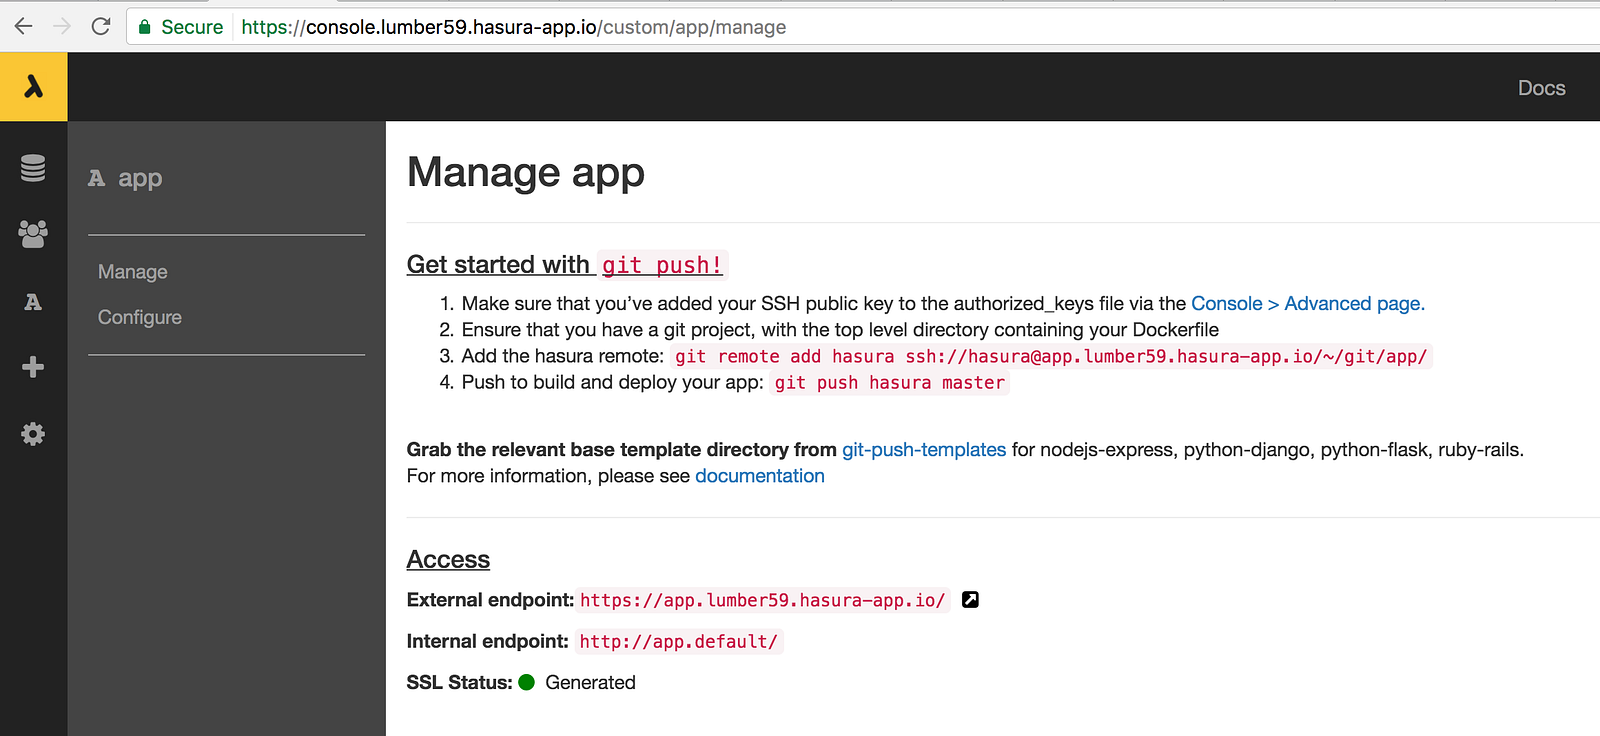The image size is (1600, 736).
Task: Click the internal endpoint http://app.default/ text
Action: click(679, 641)
